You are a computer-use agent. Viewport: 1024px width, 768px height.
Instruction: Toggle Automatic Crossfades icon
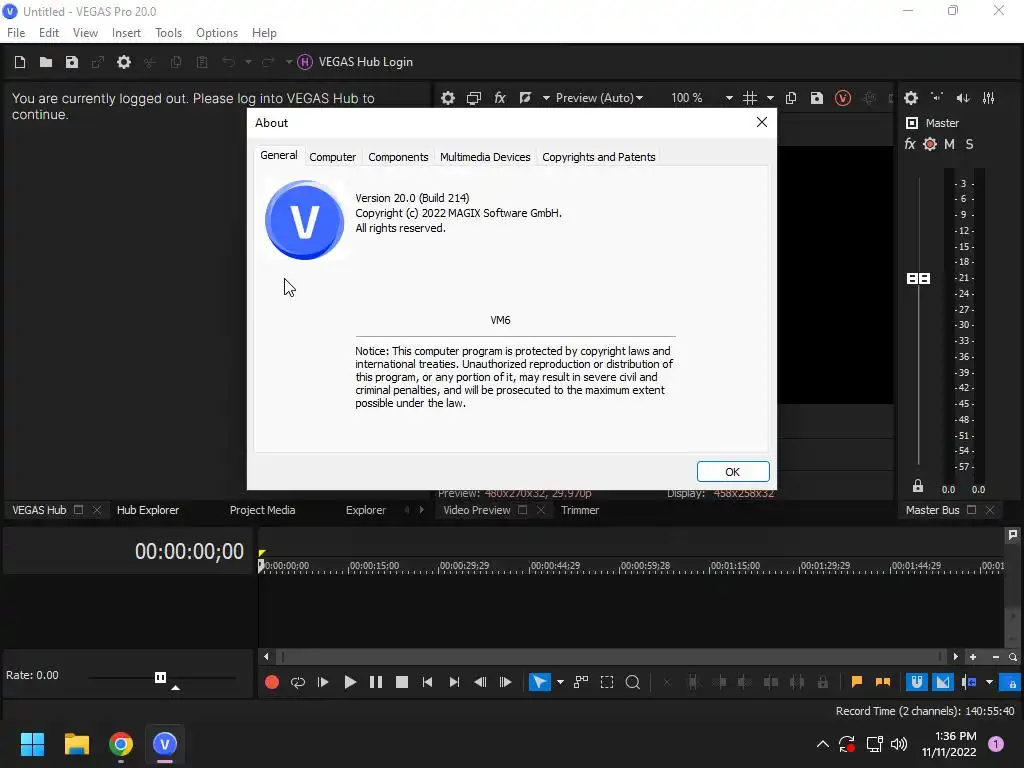(x=942, y=682)
